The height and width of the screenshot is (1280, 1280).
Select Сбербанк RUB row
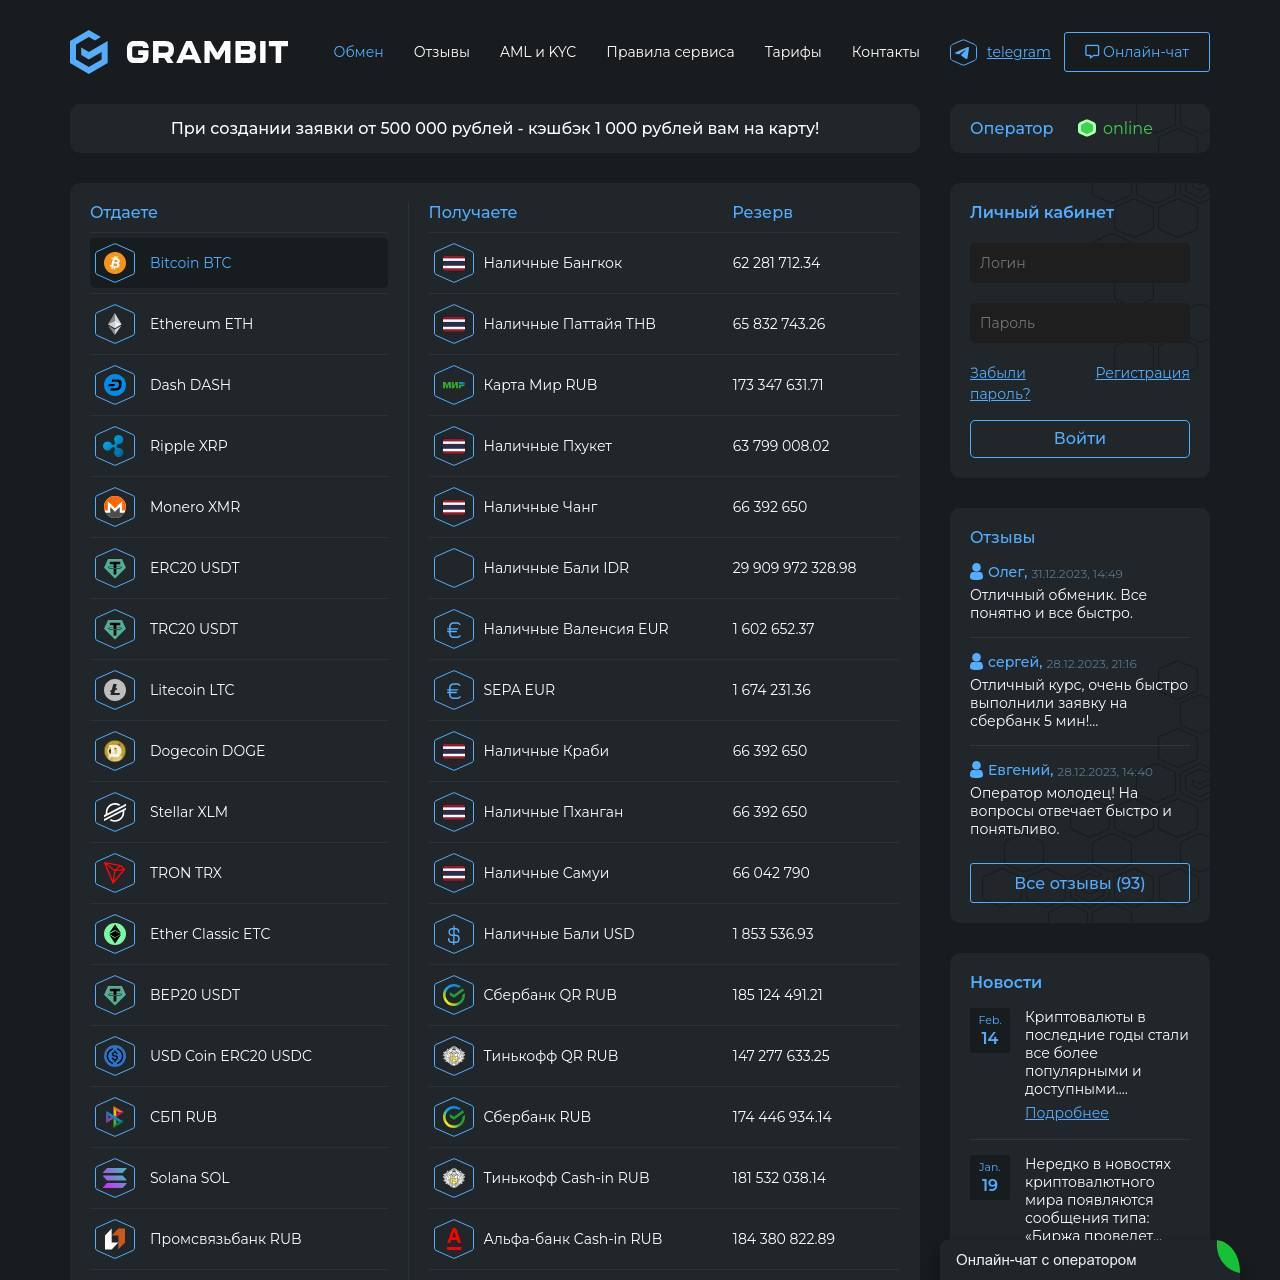coord(664,1117)
